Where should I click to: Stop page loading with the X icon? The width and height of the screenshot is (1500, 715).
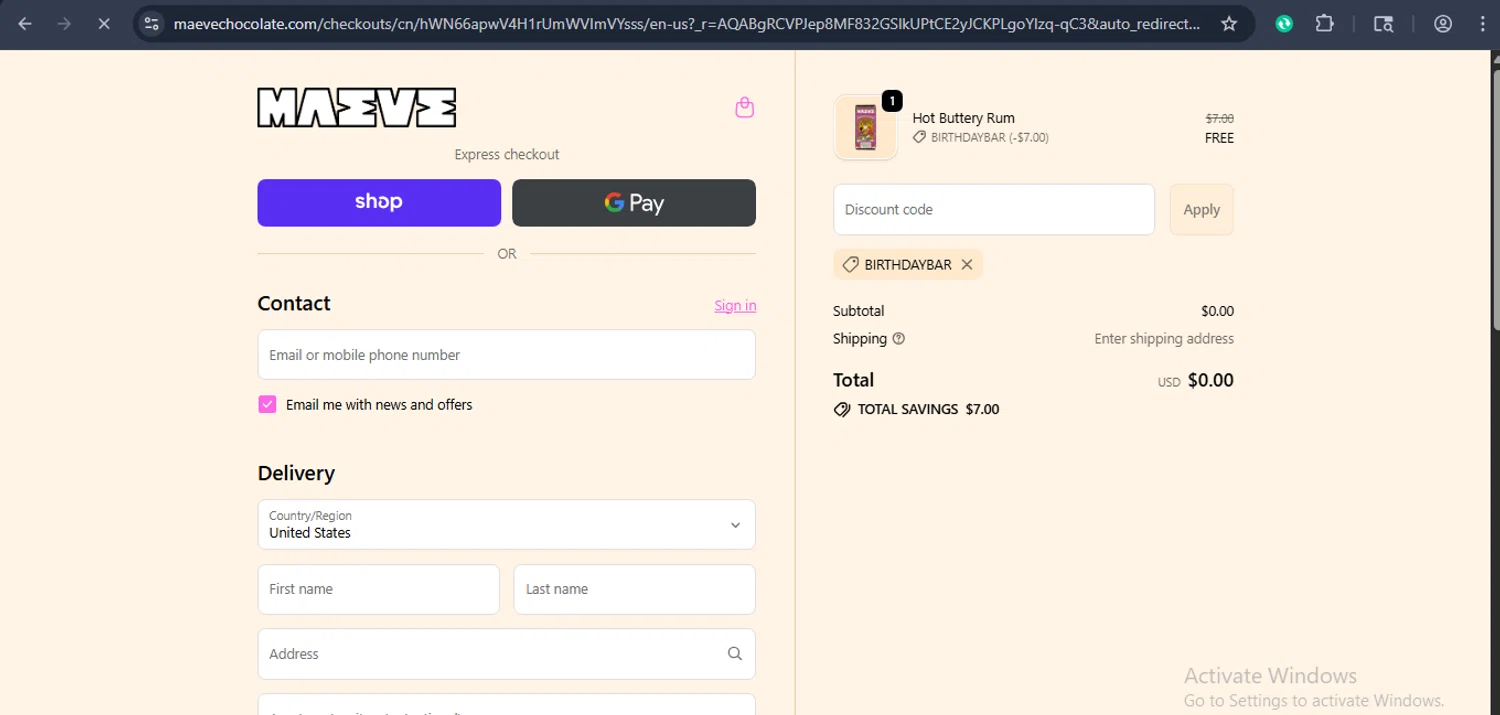(x=104, y=24)
